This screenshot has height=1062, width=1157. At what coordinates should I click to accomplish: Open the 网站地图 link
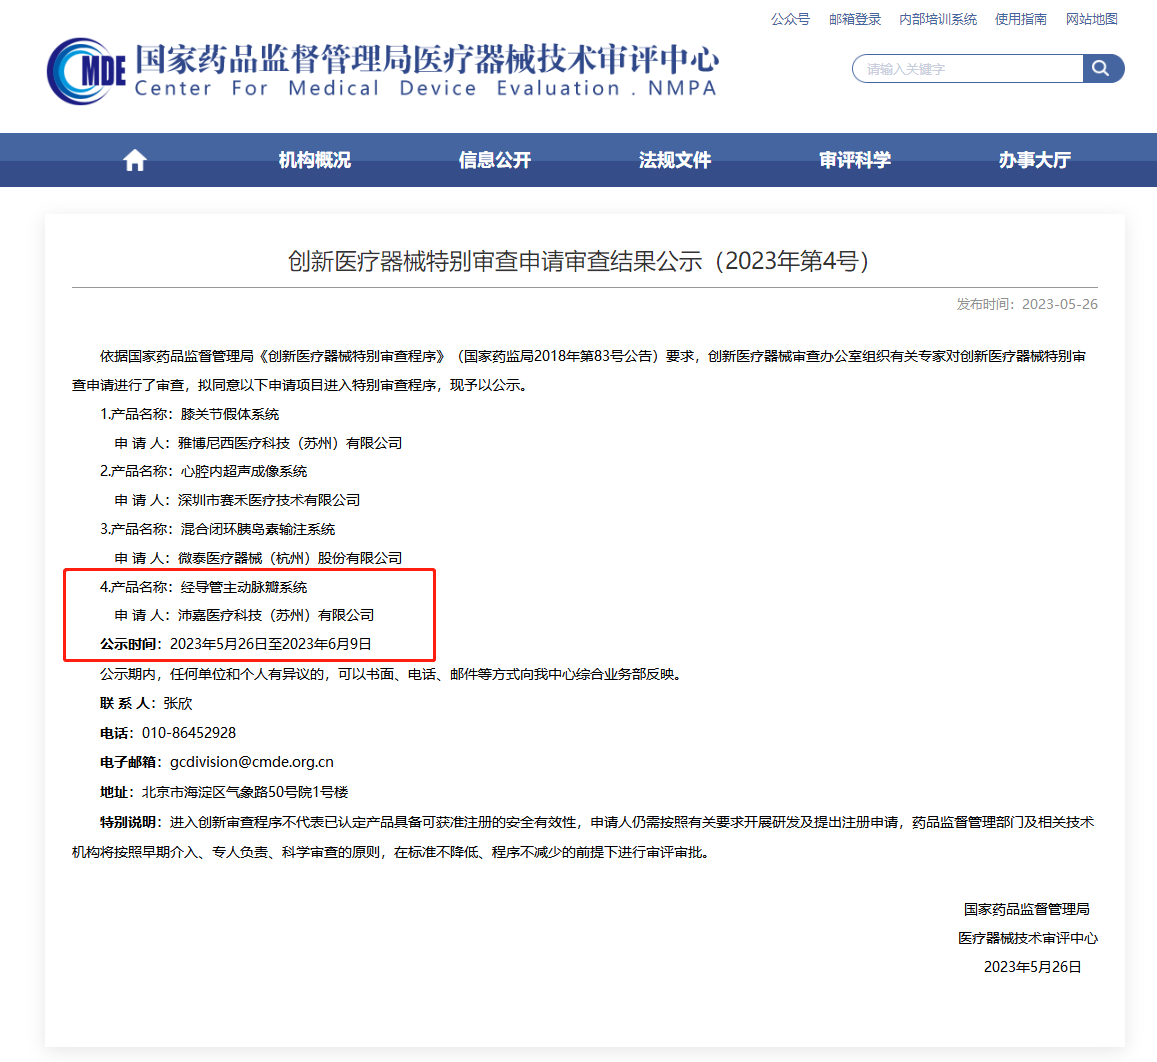tap(1091, 19)
